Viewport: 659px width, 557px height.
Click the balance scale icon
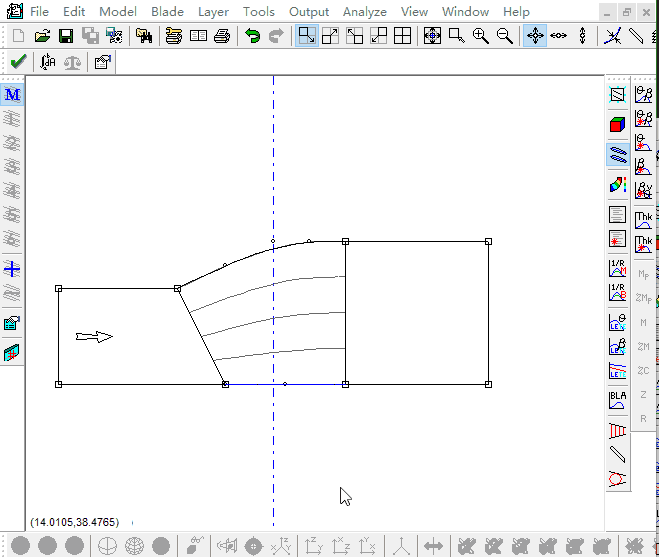[74, 62]
